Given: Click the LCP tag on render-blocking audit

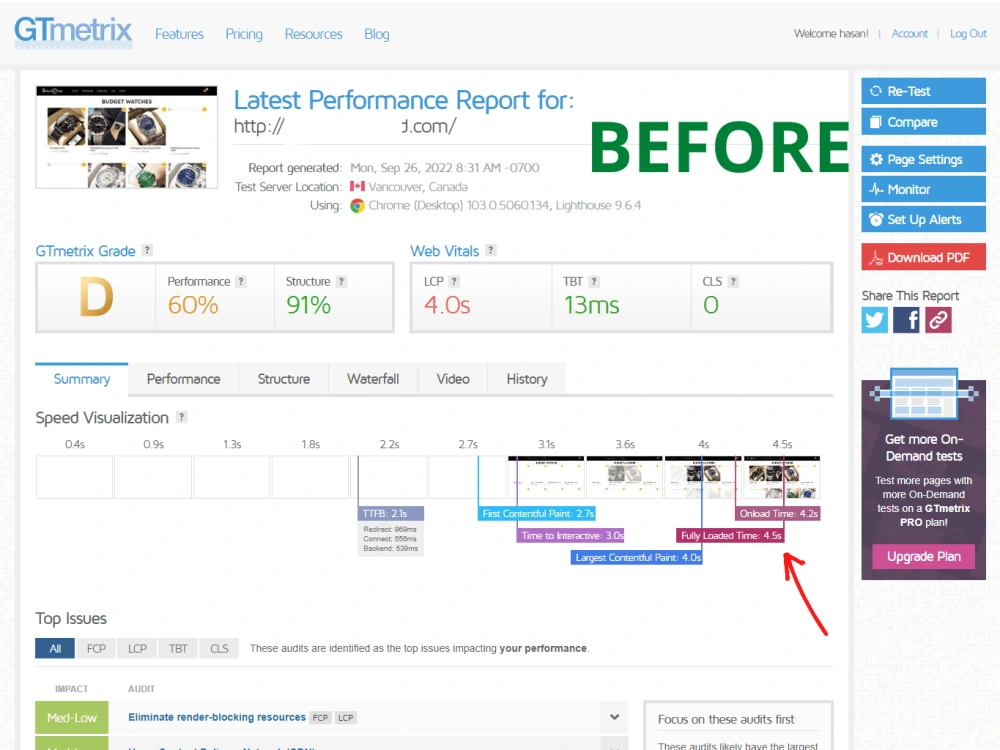Looking at the screenshot, I should click(x=346, y=717).
